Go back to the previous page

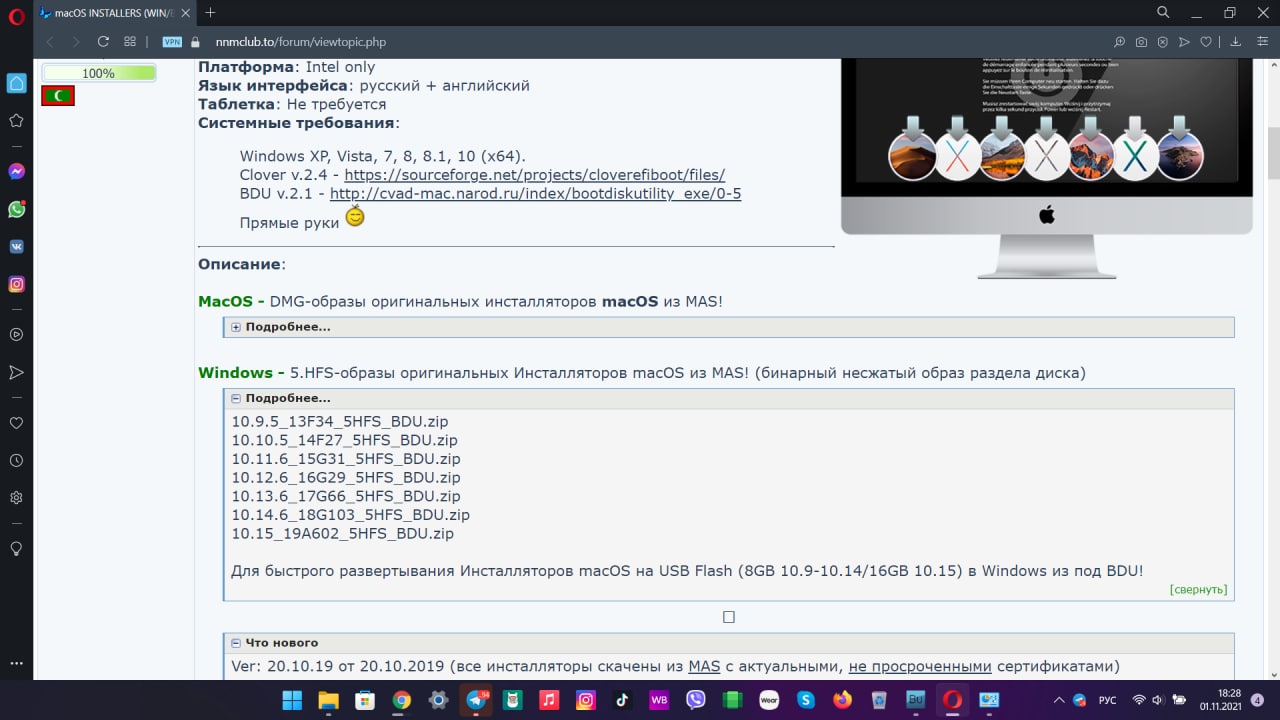click(49, 42)
